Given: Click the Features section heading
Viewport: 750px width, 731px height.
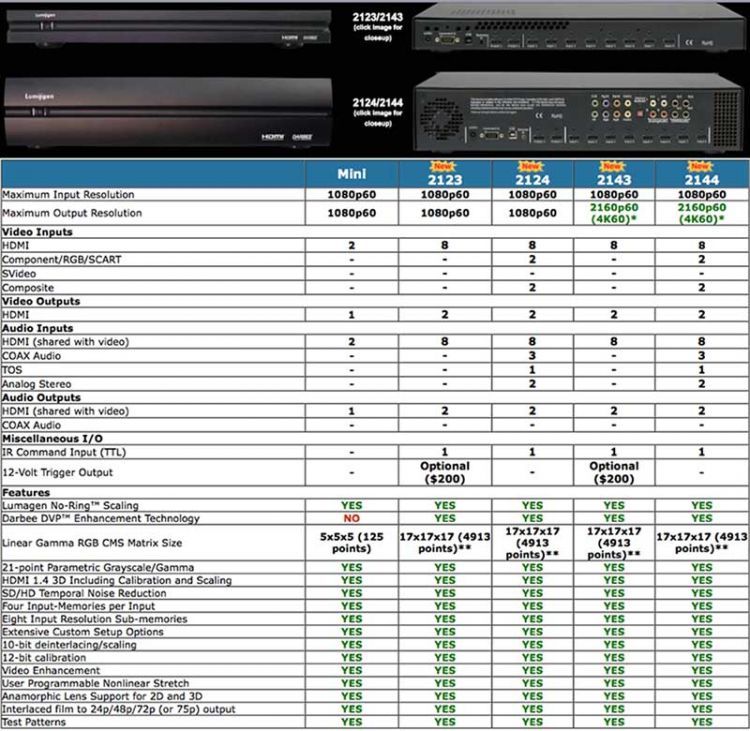Looking at the screenshot, I should coord(26,493).
